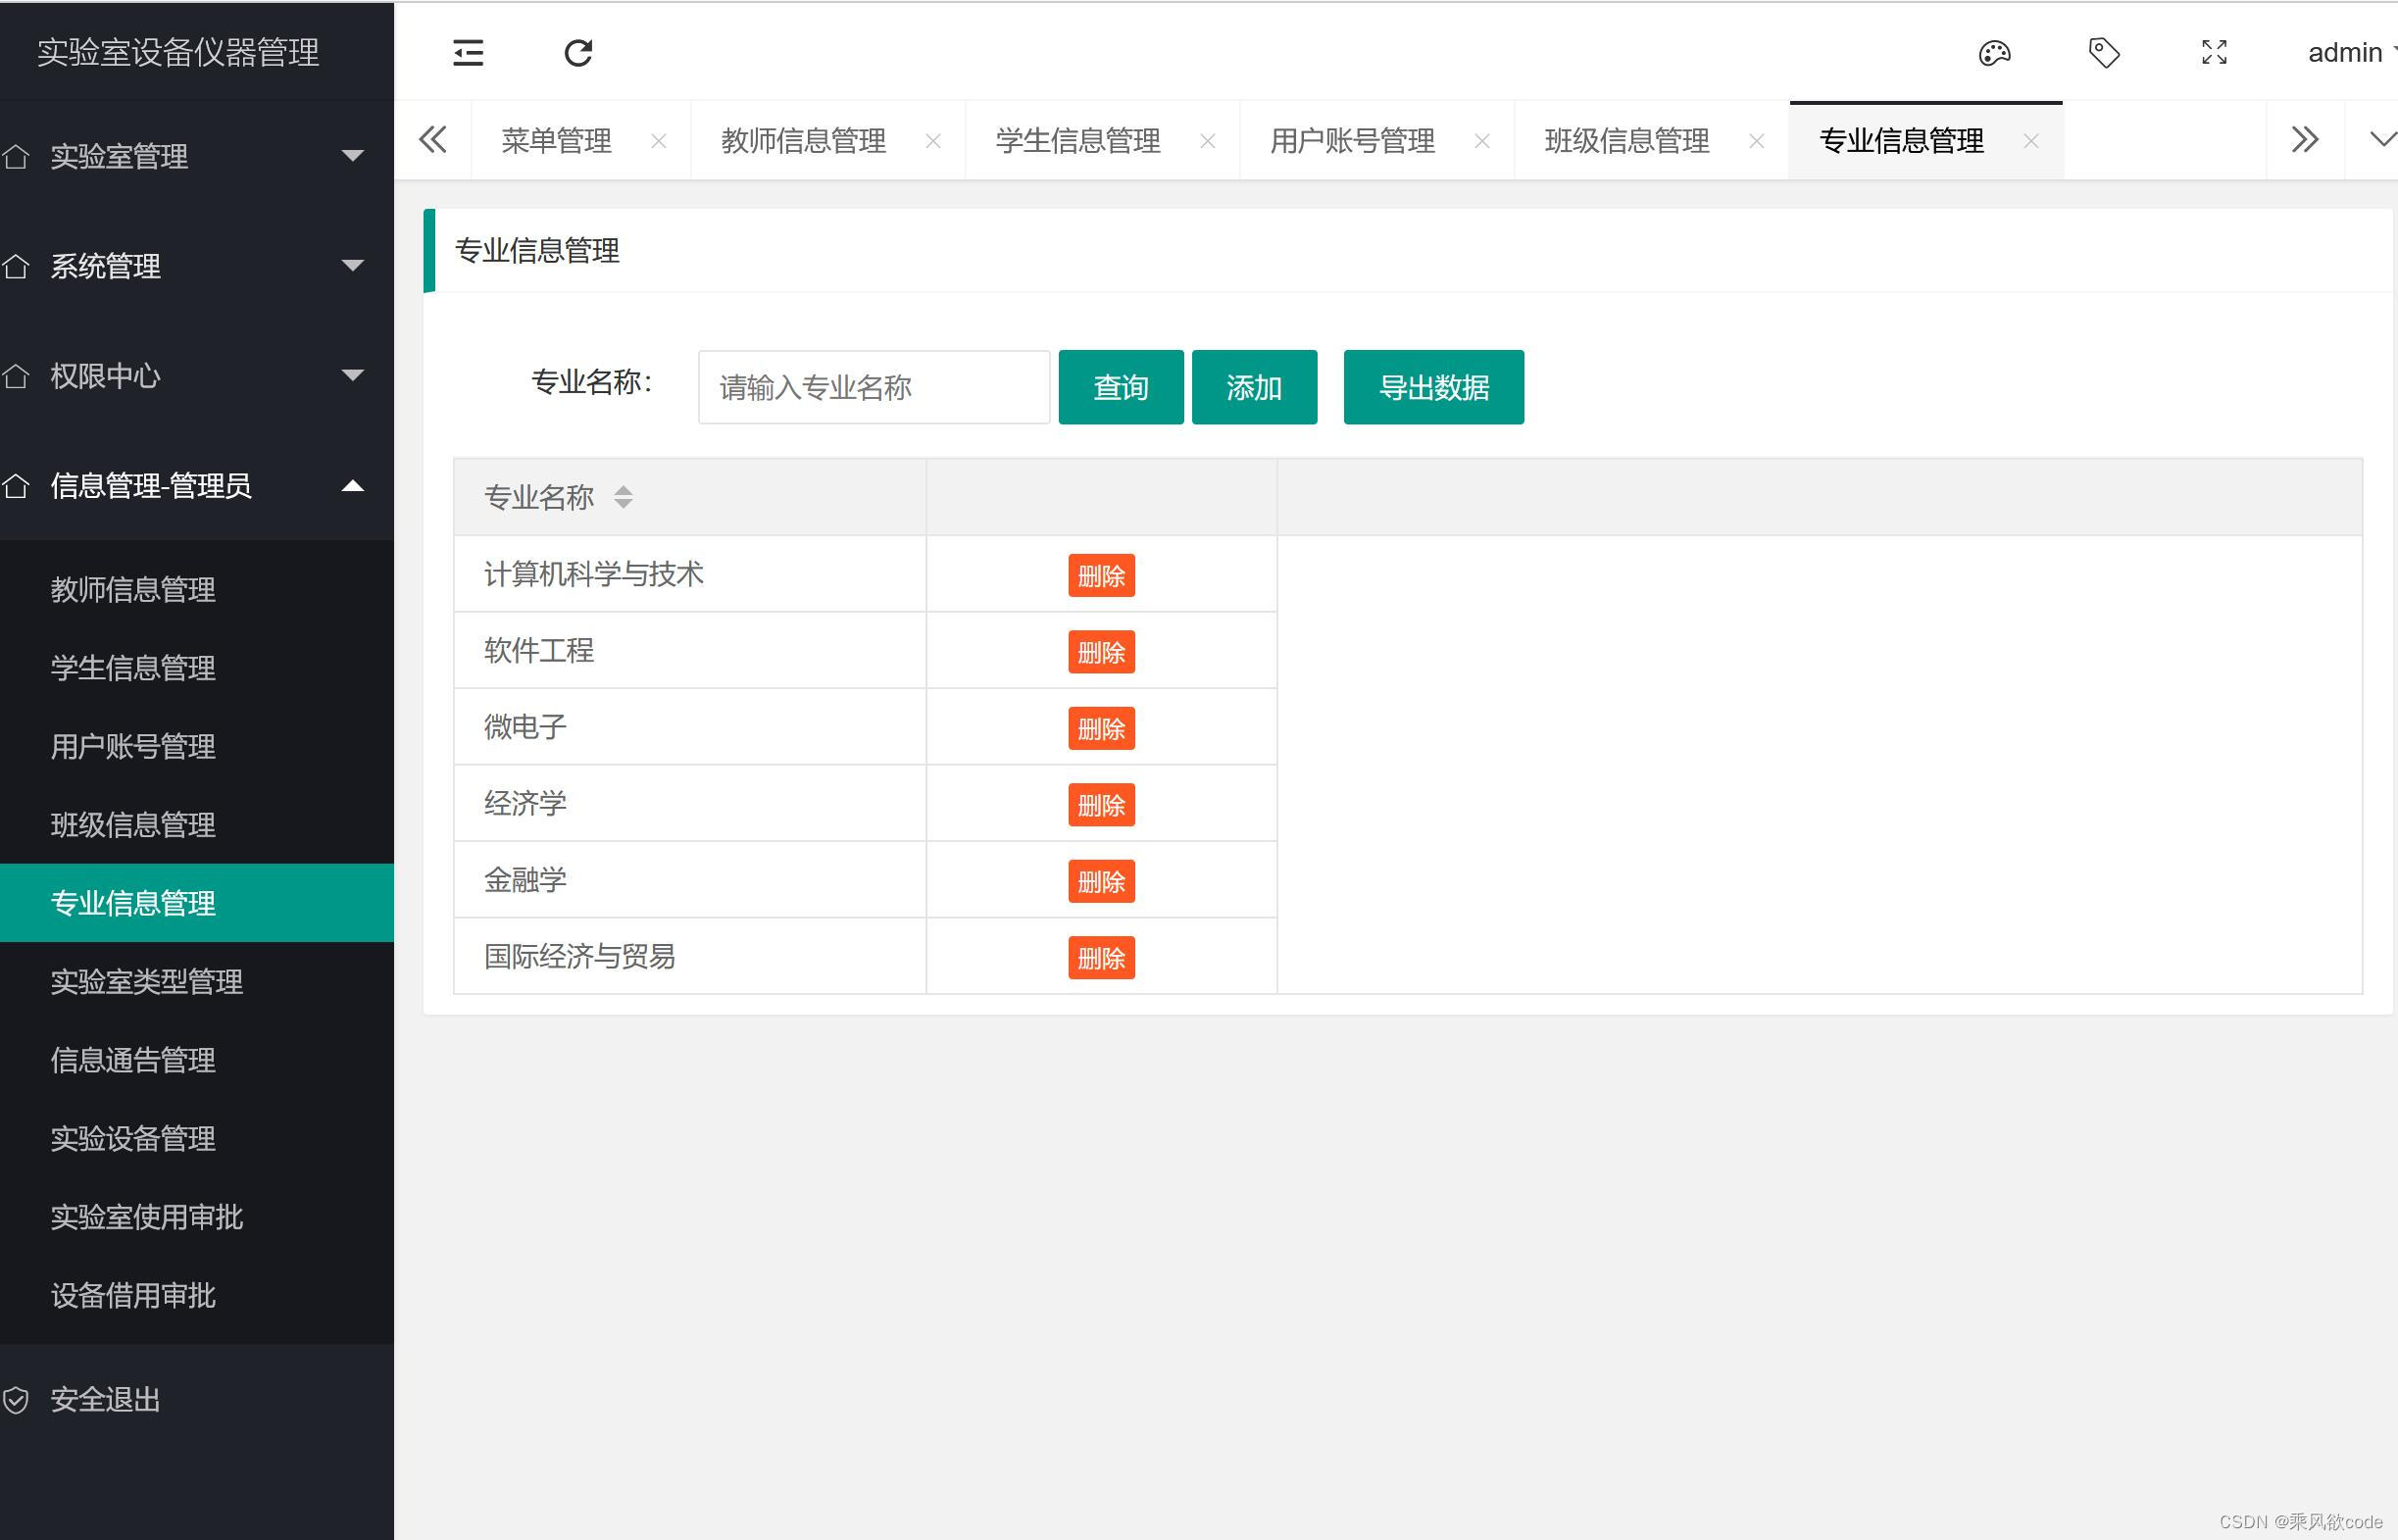Screen dimensions: 2398x1540
Task: Click the 安全退出 shield icon
Action: [x=17, y=1399]
